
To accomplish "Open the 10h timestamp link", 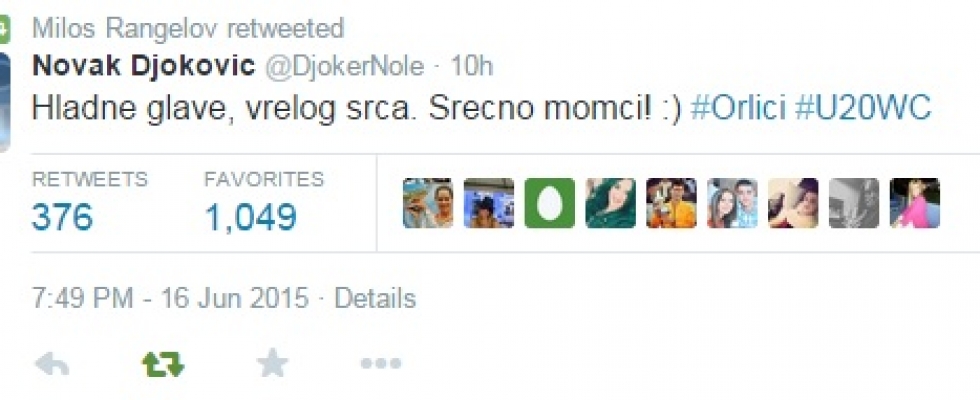I will click(x=472, y=66).
